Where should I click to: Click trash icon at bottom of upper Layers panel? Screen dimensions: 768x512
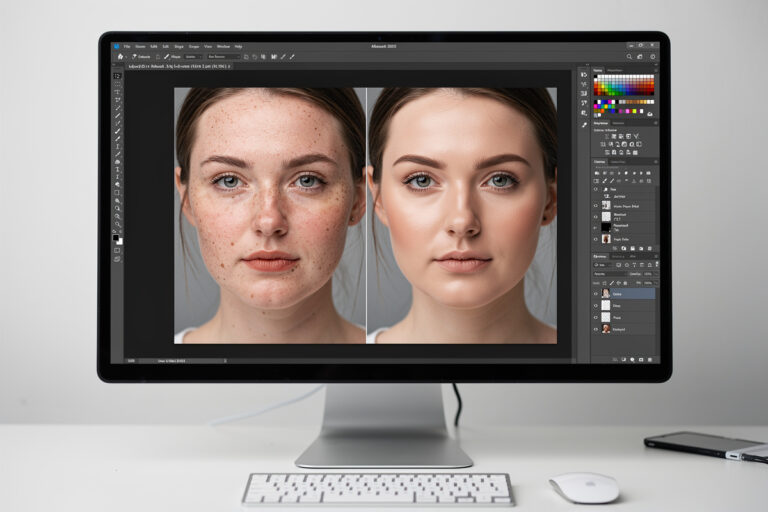(x=649, y=248)
